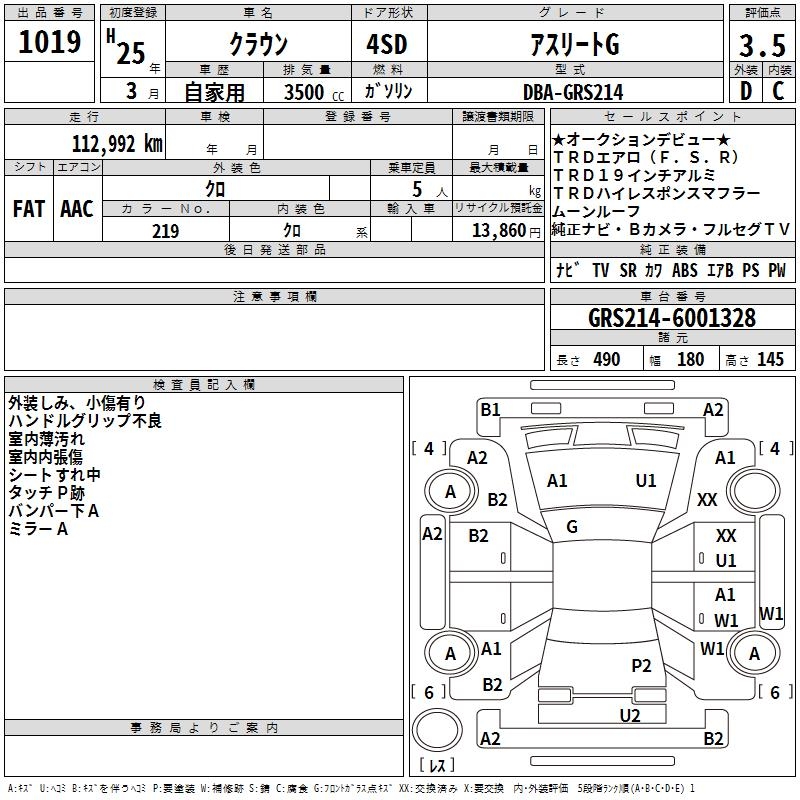
Task: Click the spare tire circle above レス
Action: pos(437,730)
